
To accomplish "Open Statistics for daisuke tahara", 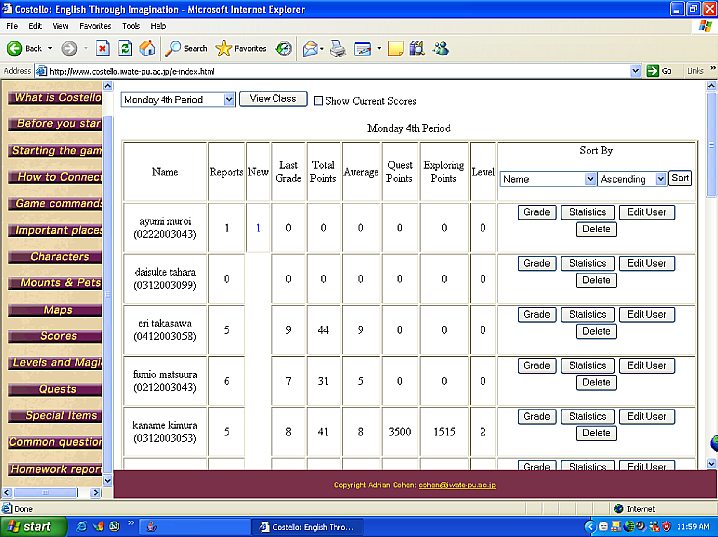I will (587, 263).
